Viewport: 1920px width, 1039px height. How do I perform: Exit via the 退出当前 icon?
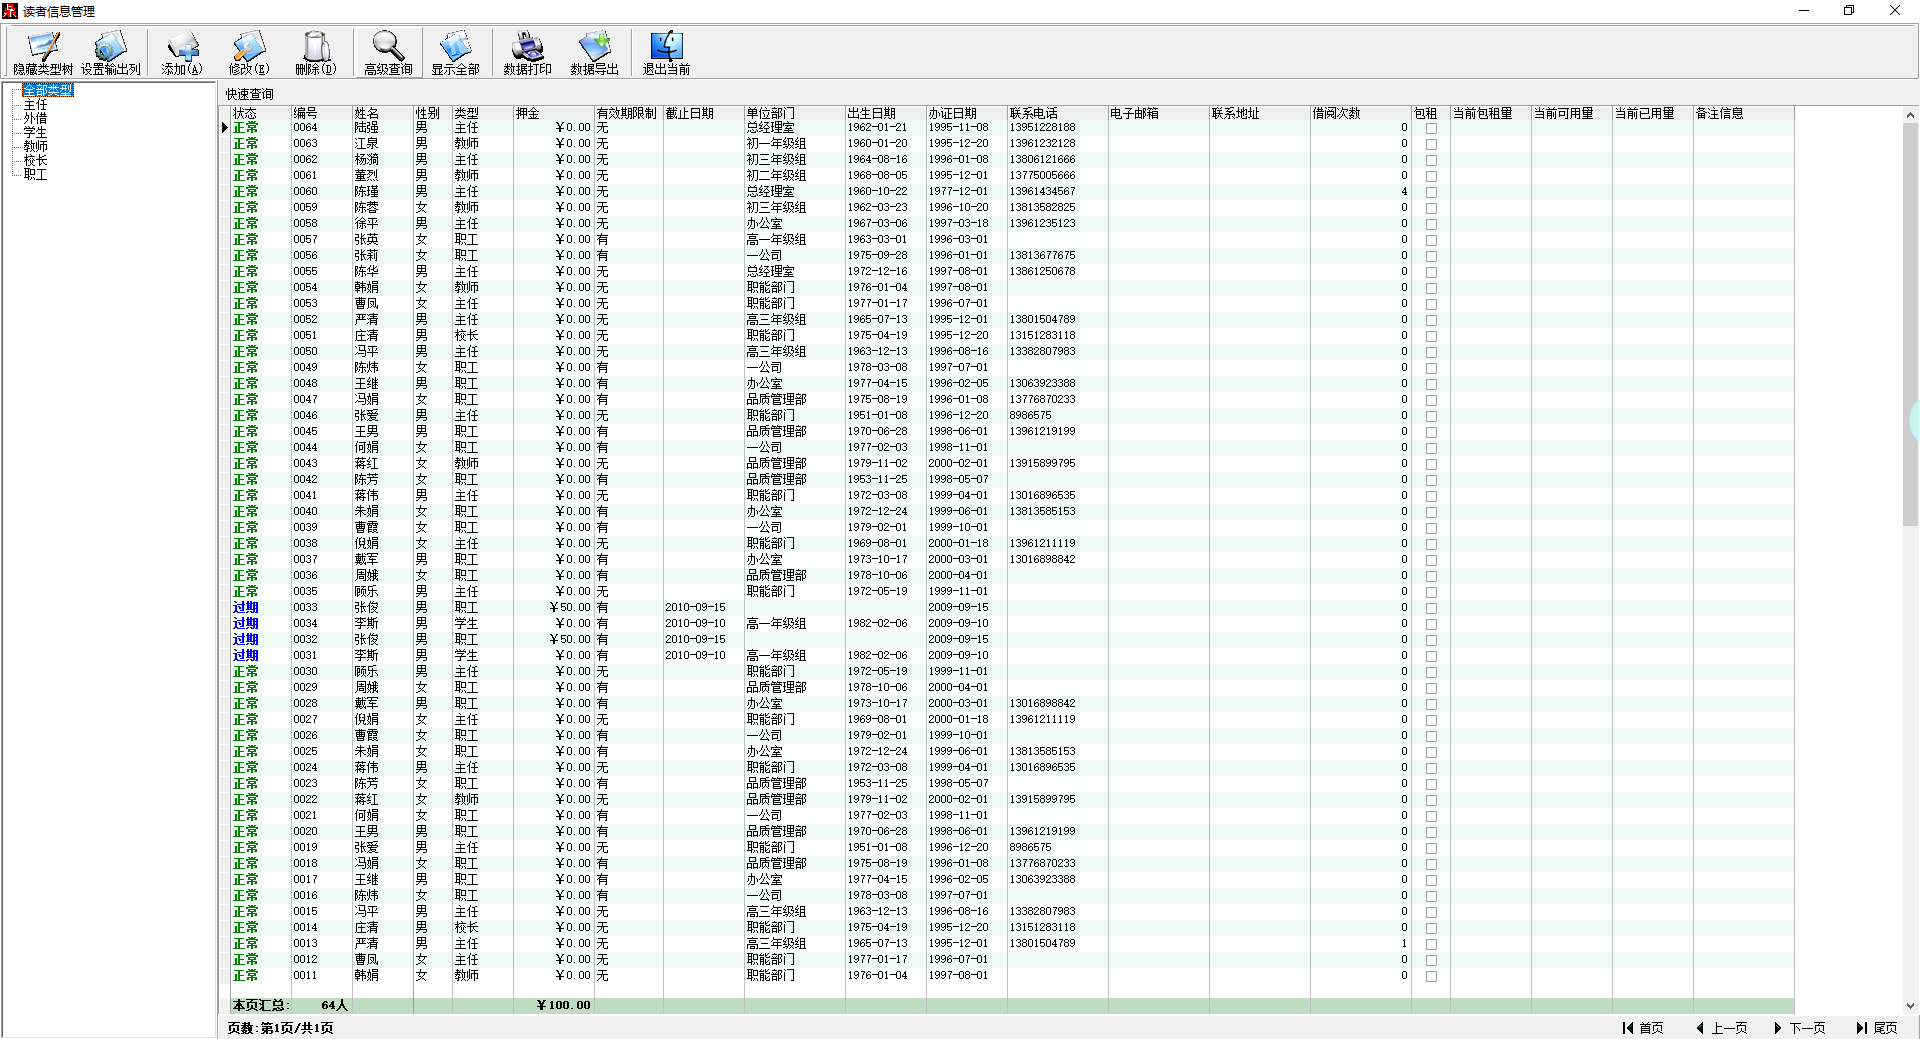pyautogui.click(x=666, y=53)
